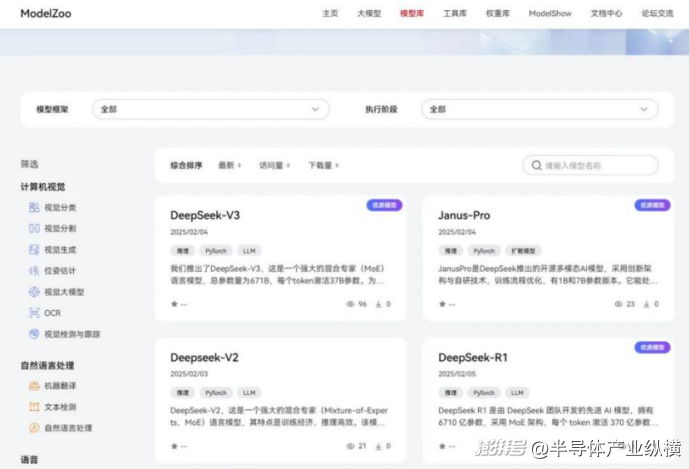This screenshot has height=469, width=690.
Task: Click the 位姿估计 sidebar icon
Action: (34, 271)
